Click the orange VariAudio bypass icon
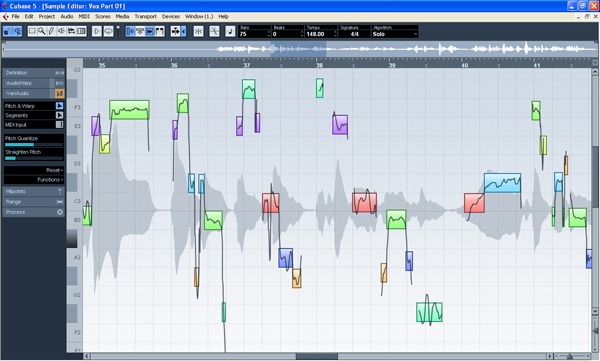The width and height of the screenshot is (600, 361). pyautogui.click(x=59, y=93)
